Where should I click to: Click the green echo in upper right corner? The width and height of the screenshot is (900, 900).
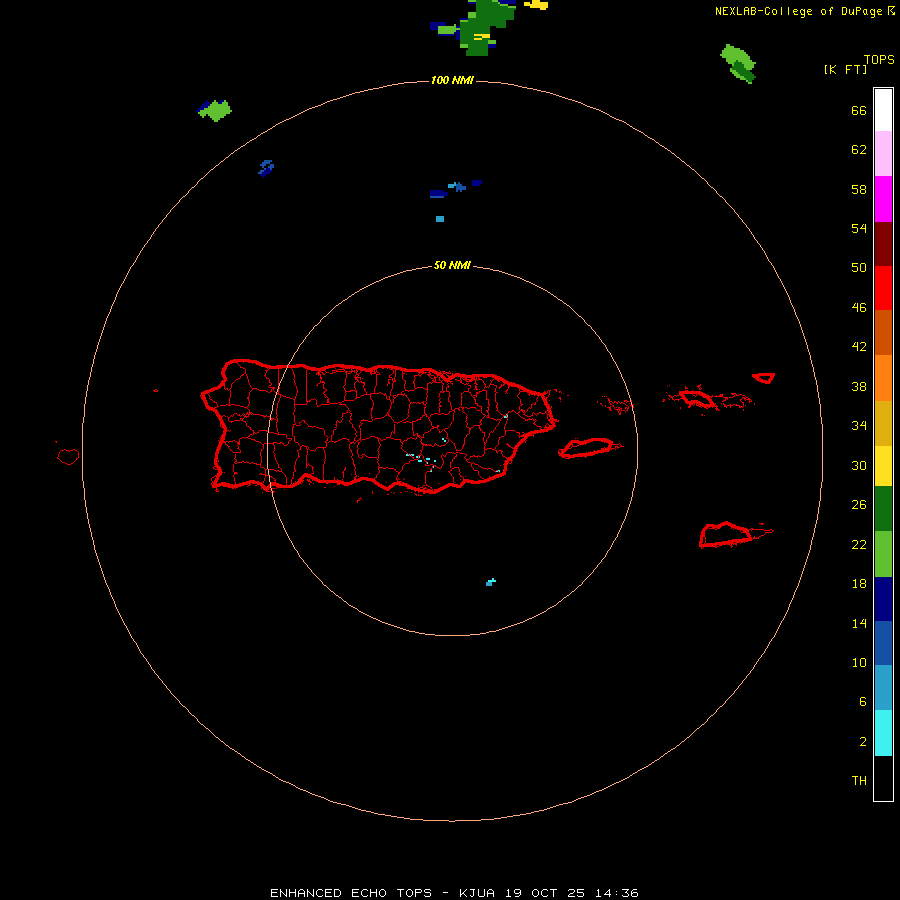point(738,63)
